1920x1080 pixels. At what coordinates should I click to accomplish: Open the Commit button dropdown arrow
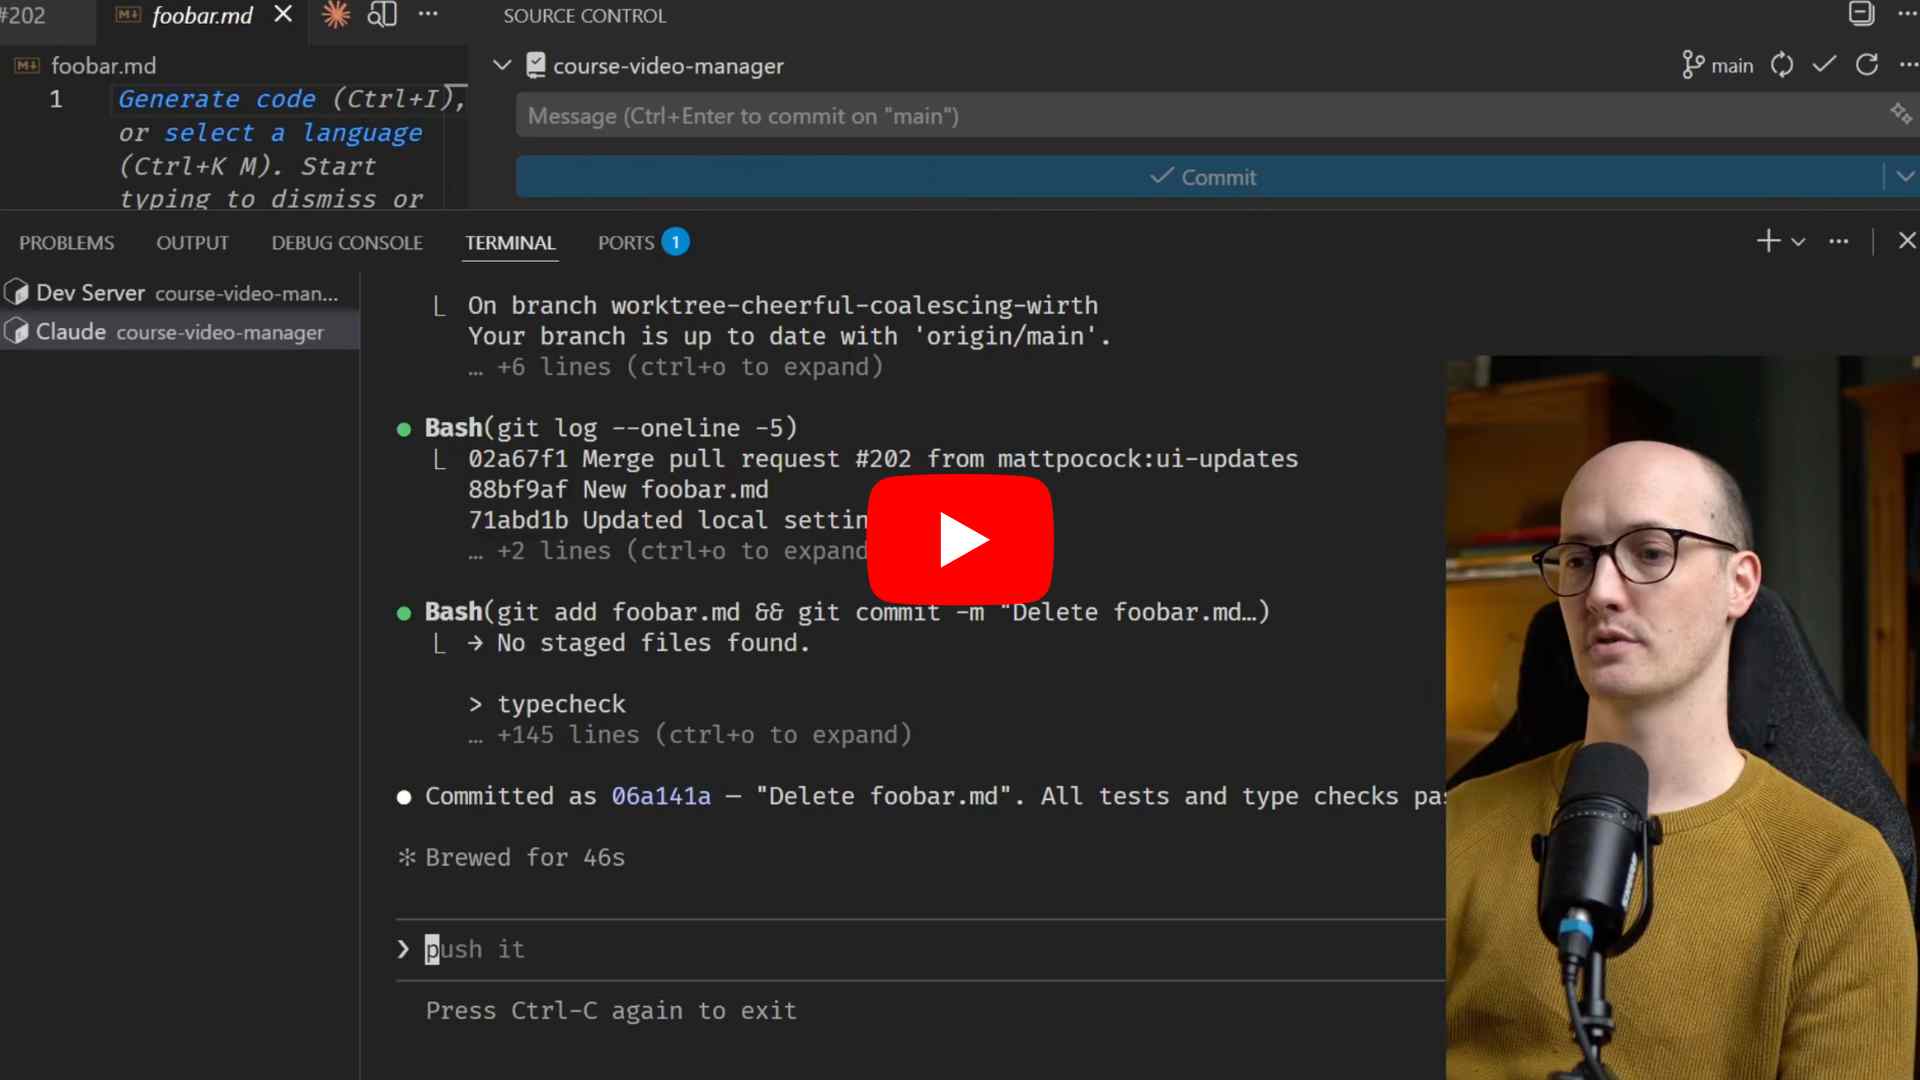(x=1904, y=177)
